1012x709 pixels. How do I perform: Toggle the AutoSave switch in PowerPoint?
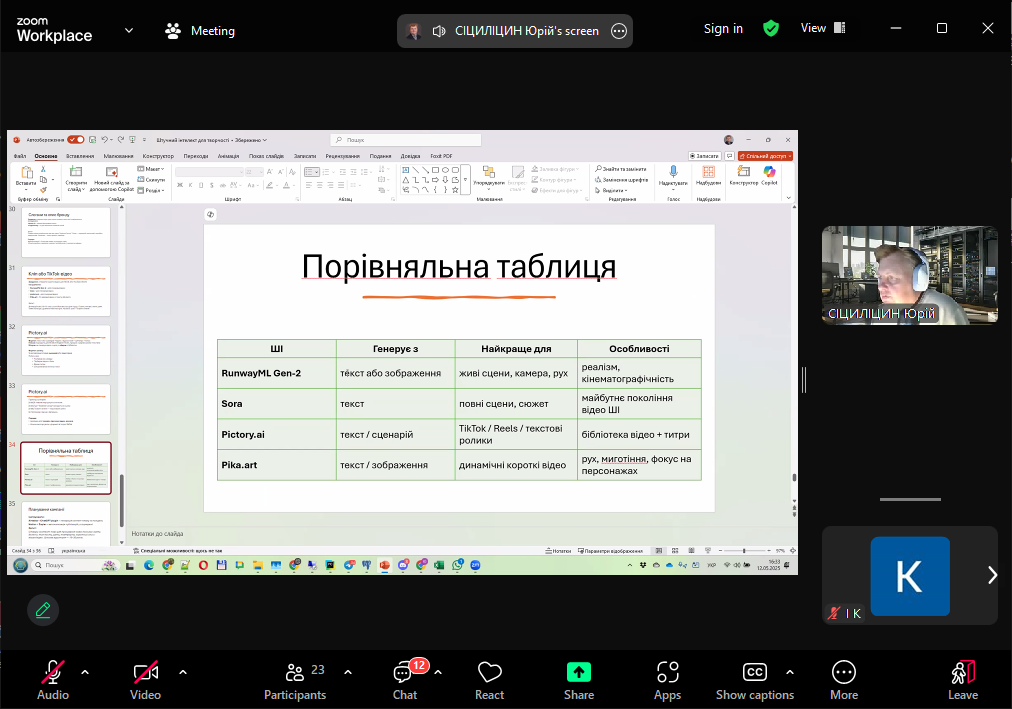click(x=76, y=139)
